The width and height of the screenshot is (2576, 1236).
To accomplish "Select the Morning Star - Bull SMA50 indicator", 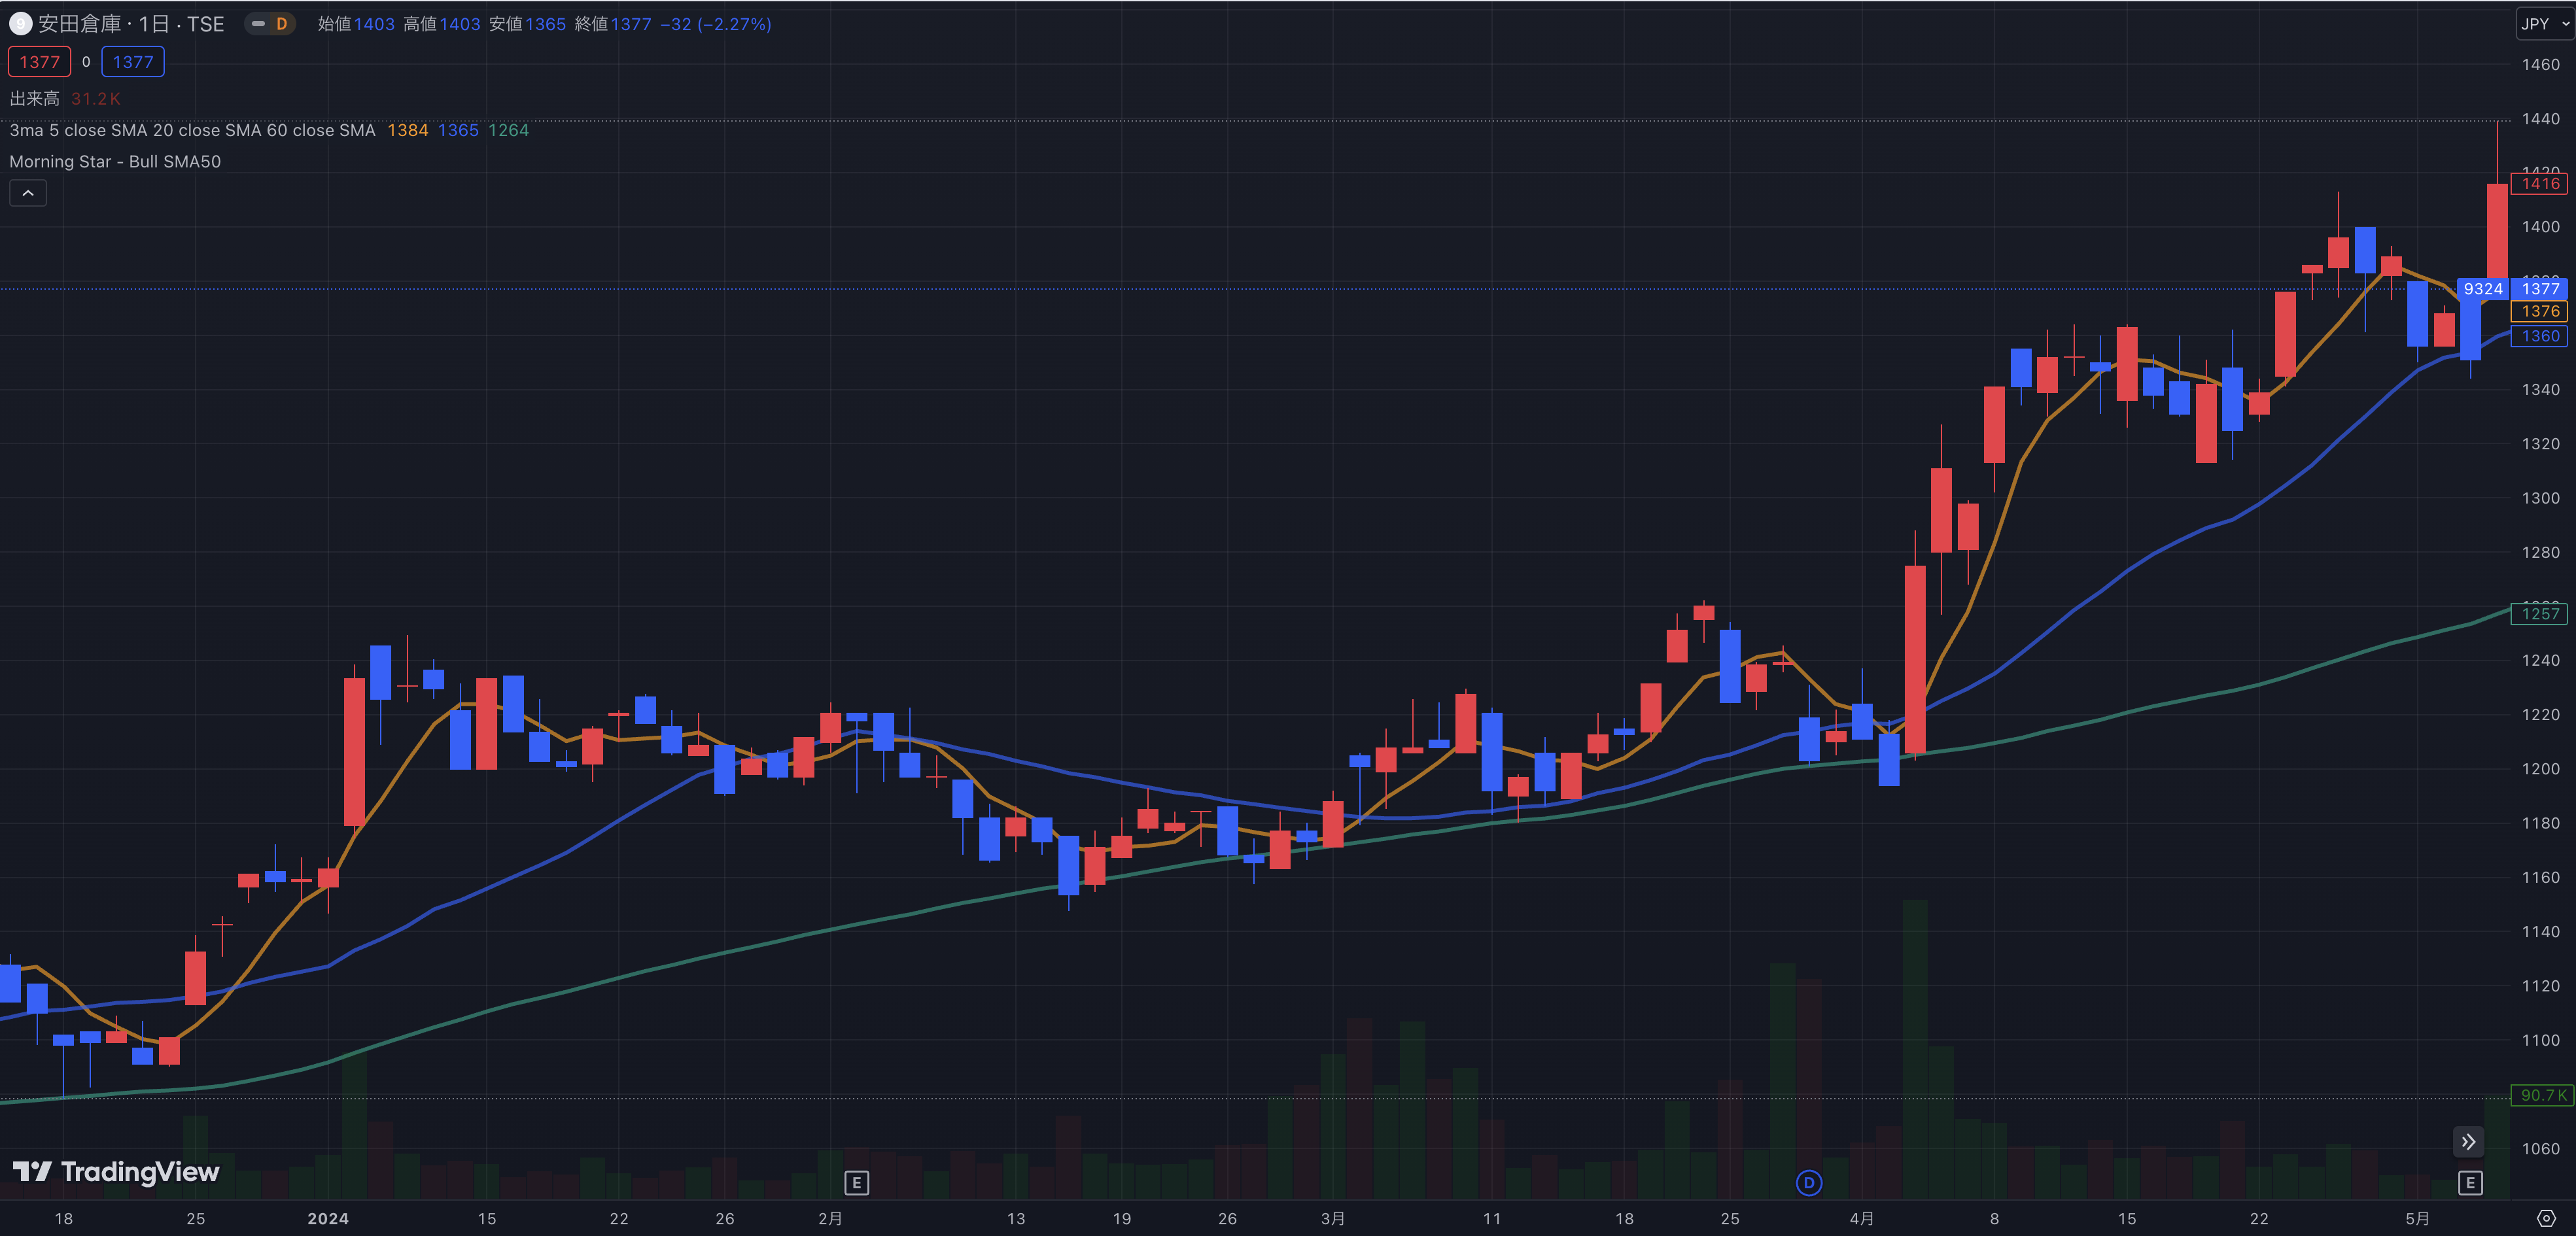I will (115, 162).
